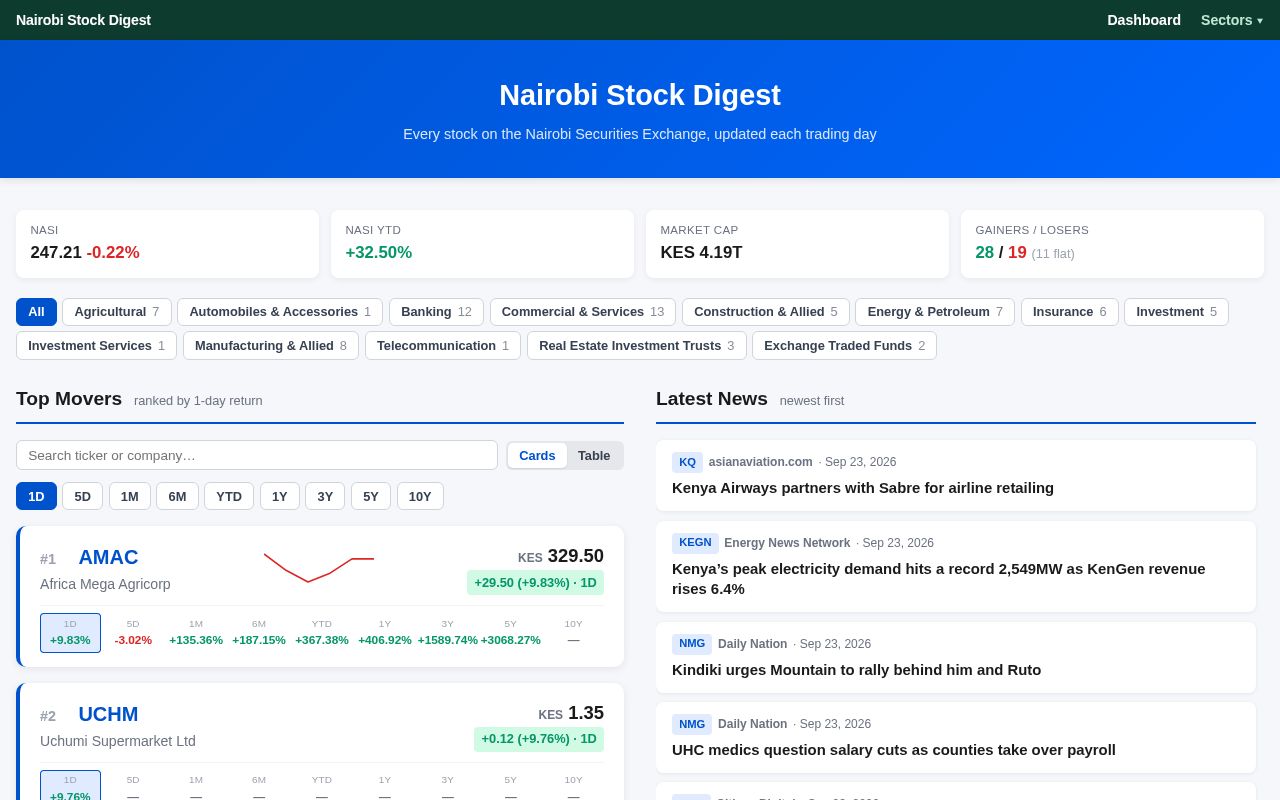Image resolution: width=1280 pixels, height=800 pixels.
Task: Click the UCHM +0.12 change badge
Action: pos(539,739)
